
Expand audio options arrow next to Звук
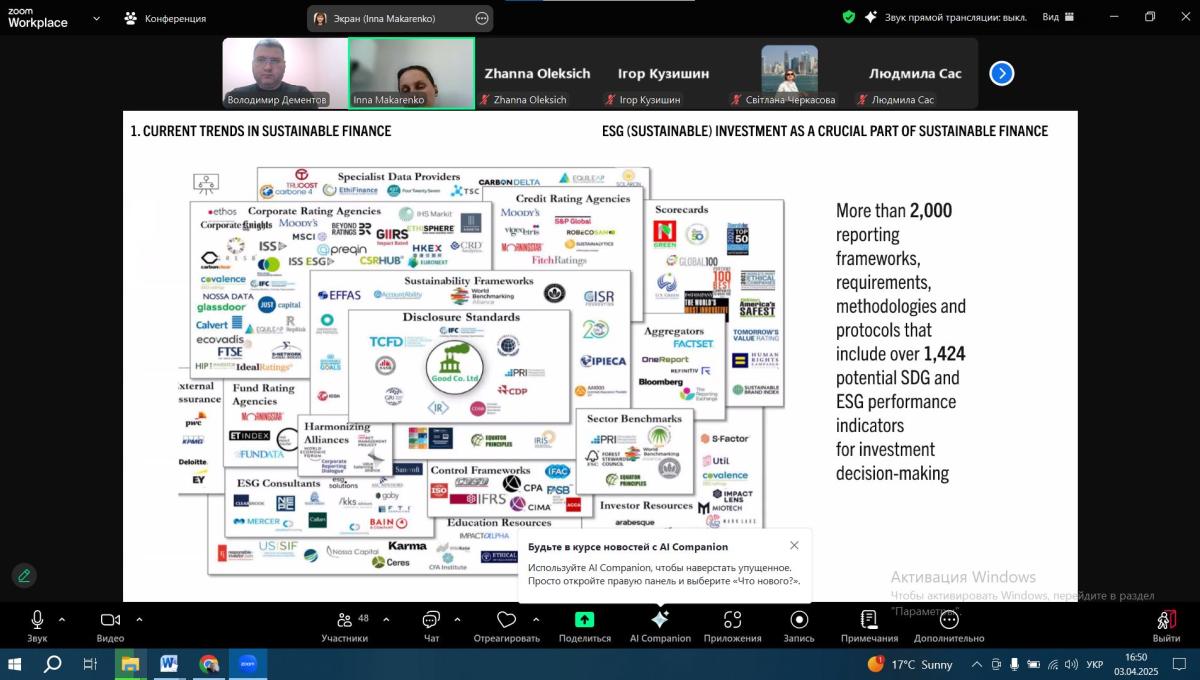[62, 619]
